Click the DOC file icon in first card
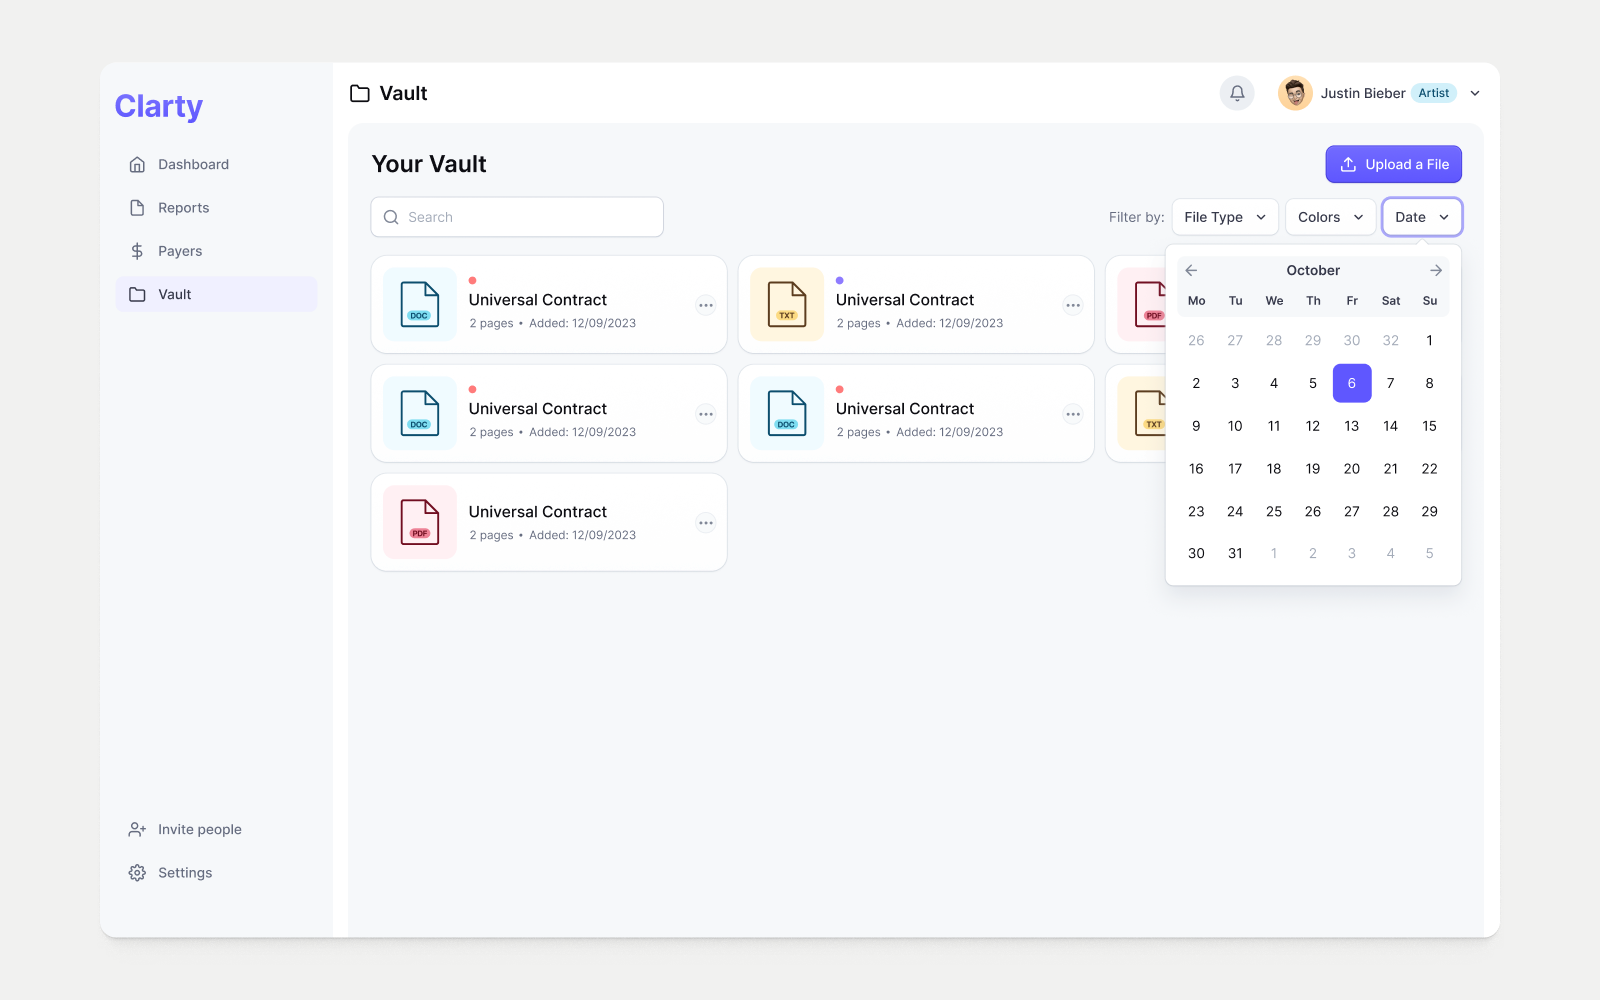 point(420,305)
